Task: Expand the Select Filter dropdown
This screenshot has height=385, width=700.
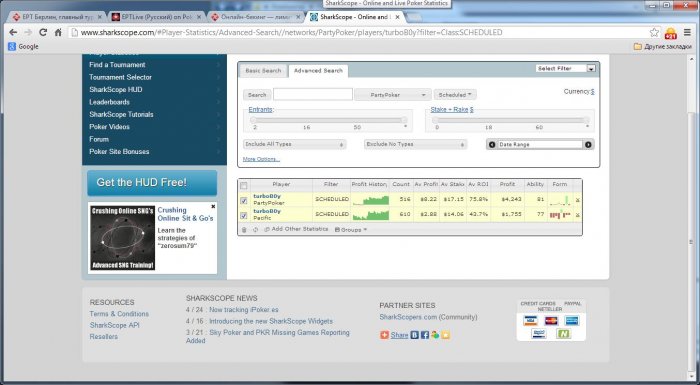Action: pyautogui.click(x=566, y=68)
